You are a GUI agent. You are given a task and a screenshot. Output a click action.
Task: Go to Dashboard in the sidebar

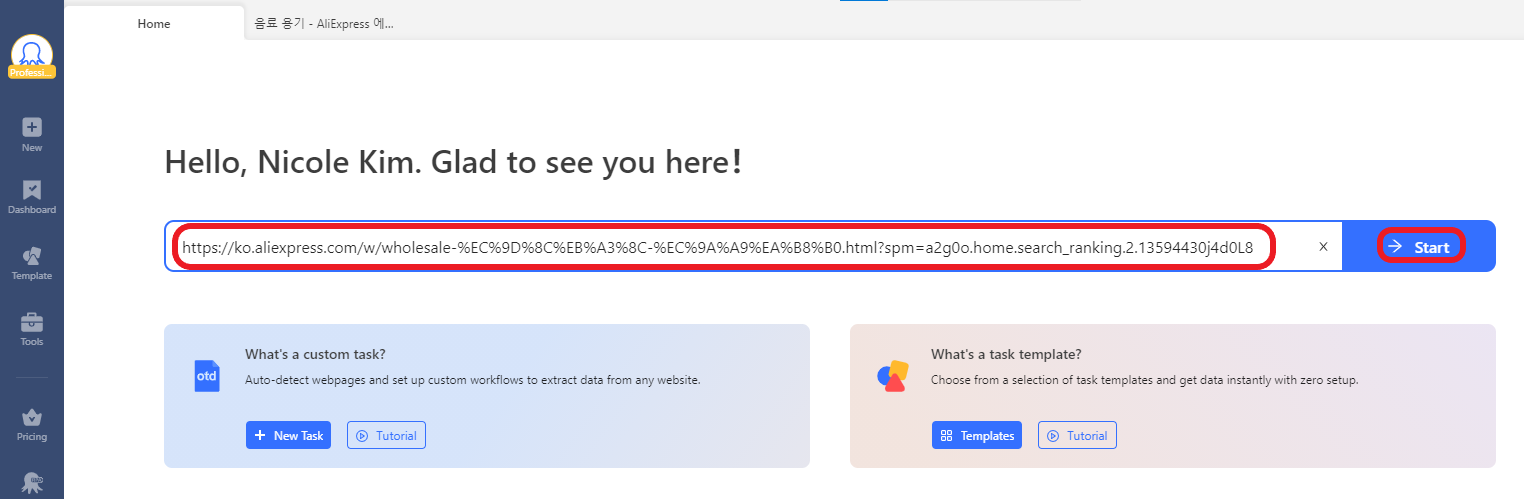32,191
